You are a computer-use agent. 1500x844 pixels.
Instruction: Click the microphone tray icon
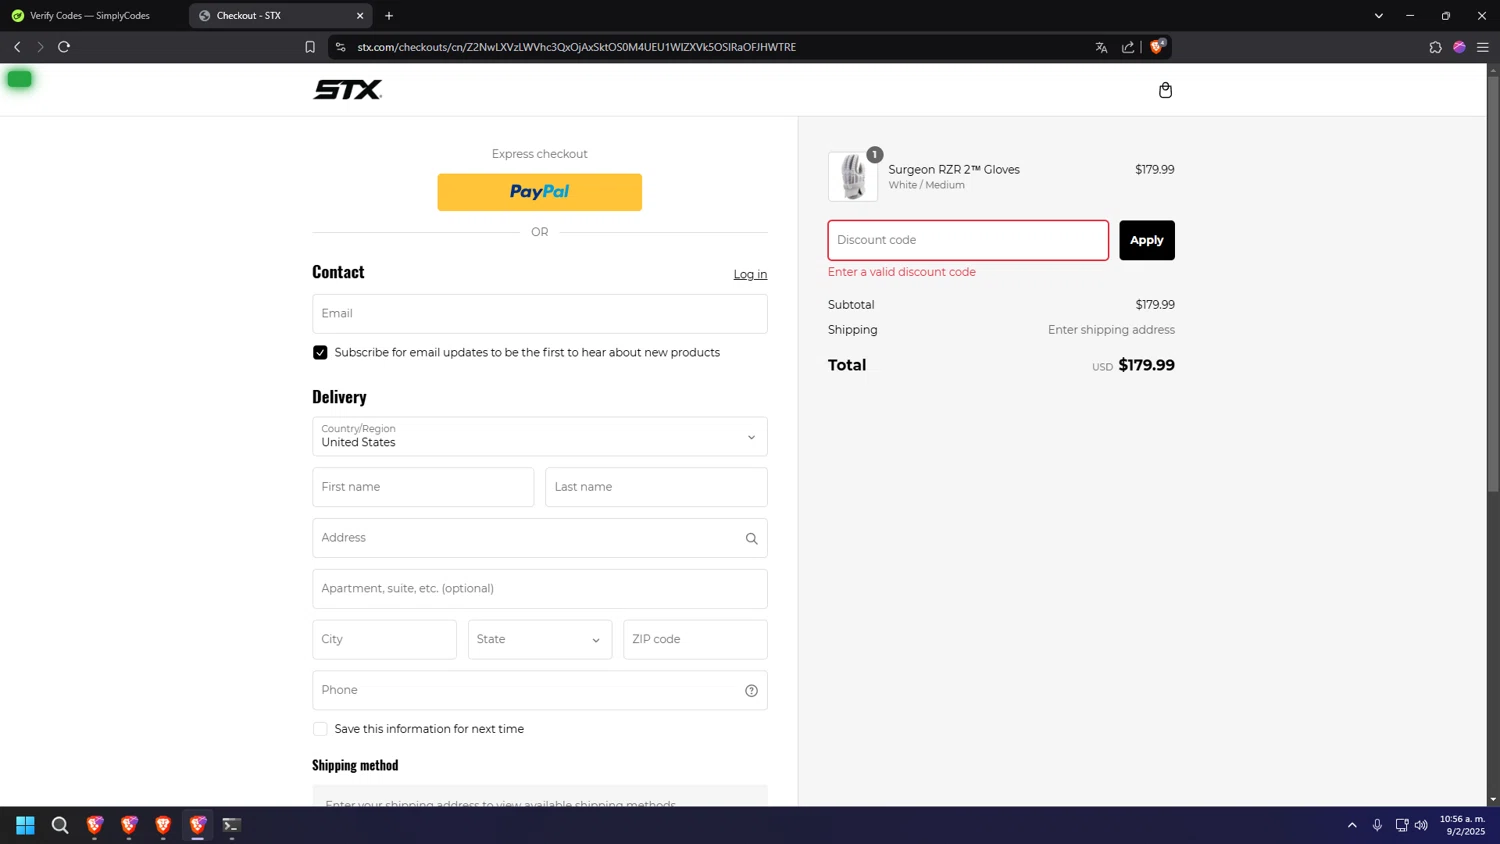click(x=1377, y=825)
